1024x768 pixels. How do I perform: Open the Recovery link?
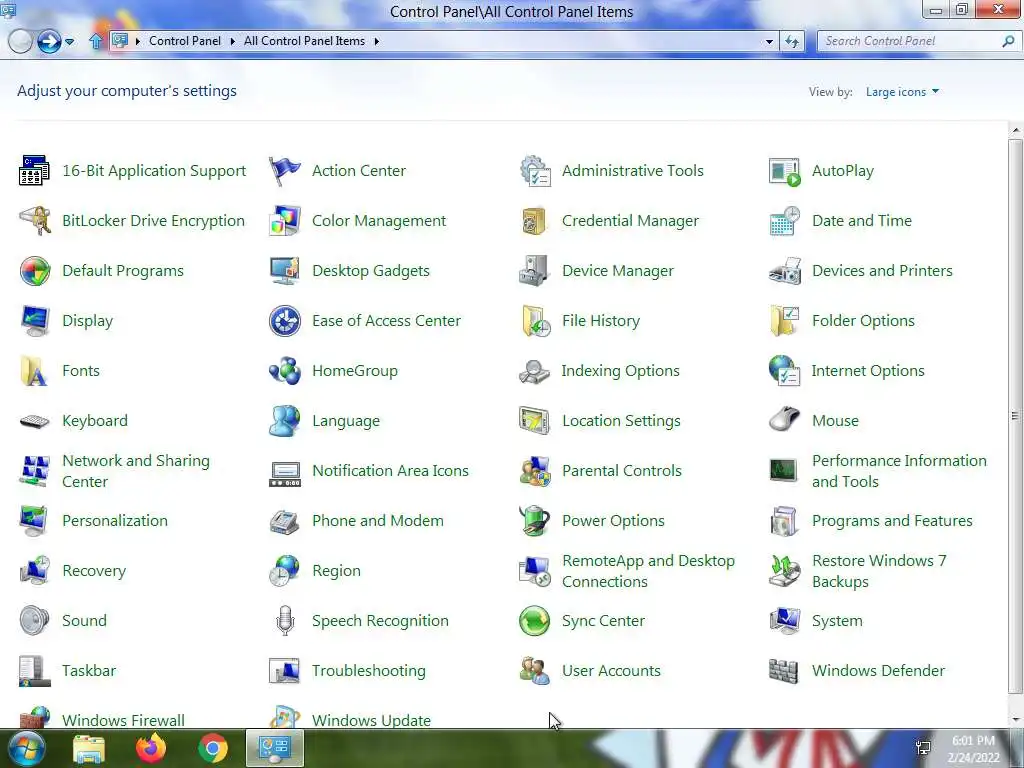click(x=94, y=571)
